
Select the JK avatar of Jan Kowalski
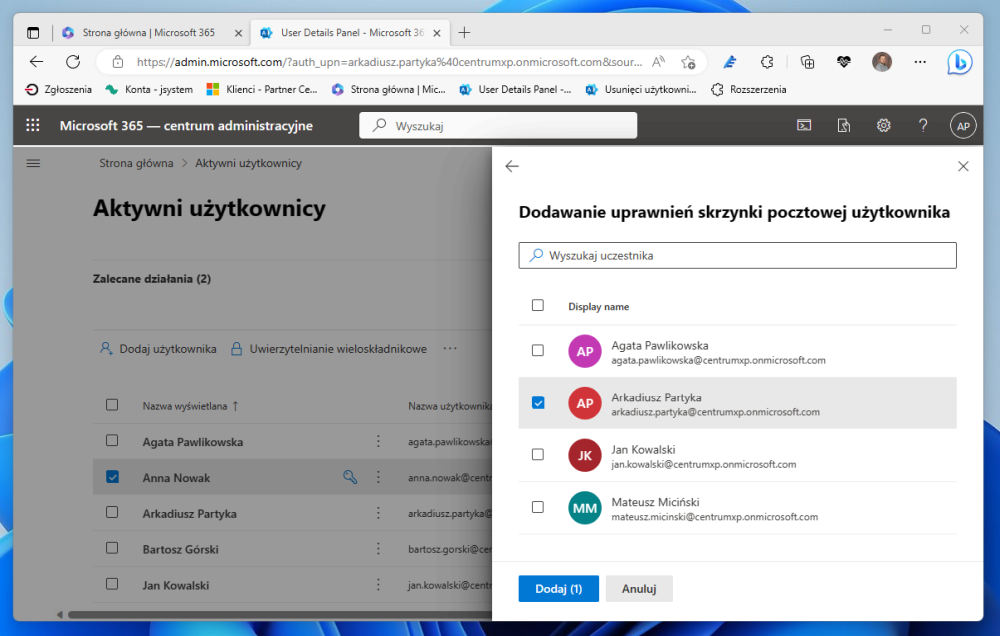pyautogui.click(x=585, y=455)
